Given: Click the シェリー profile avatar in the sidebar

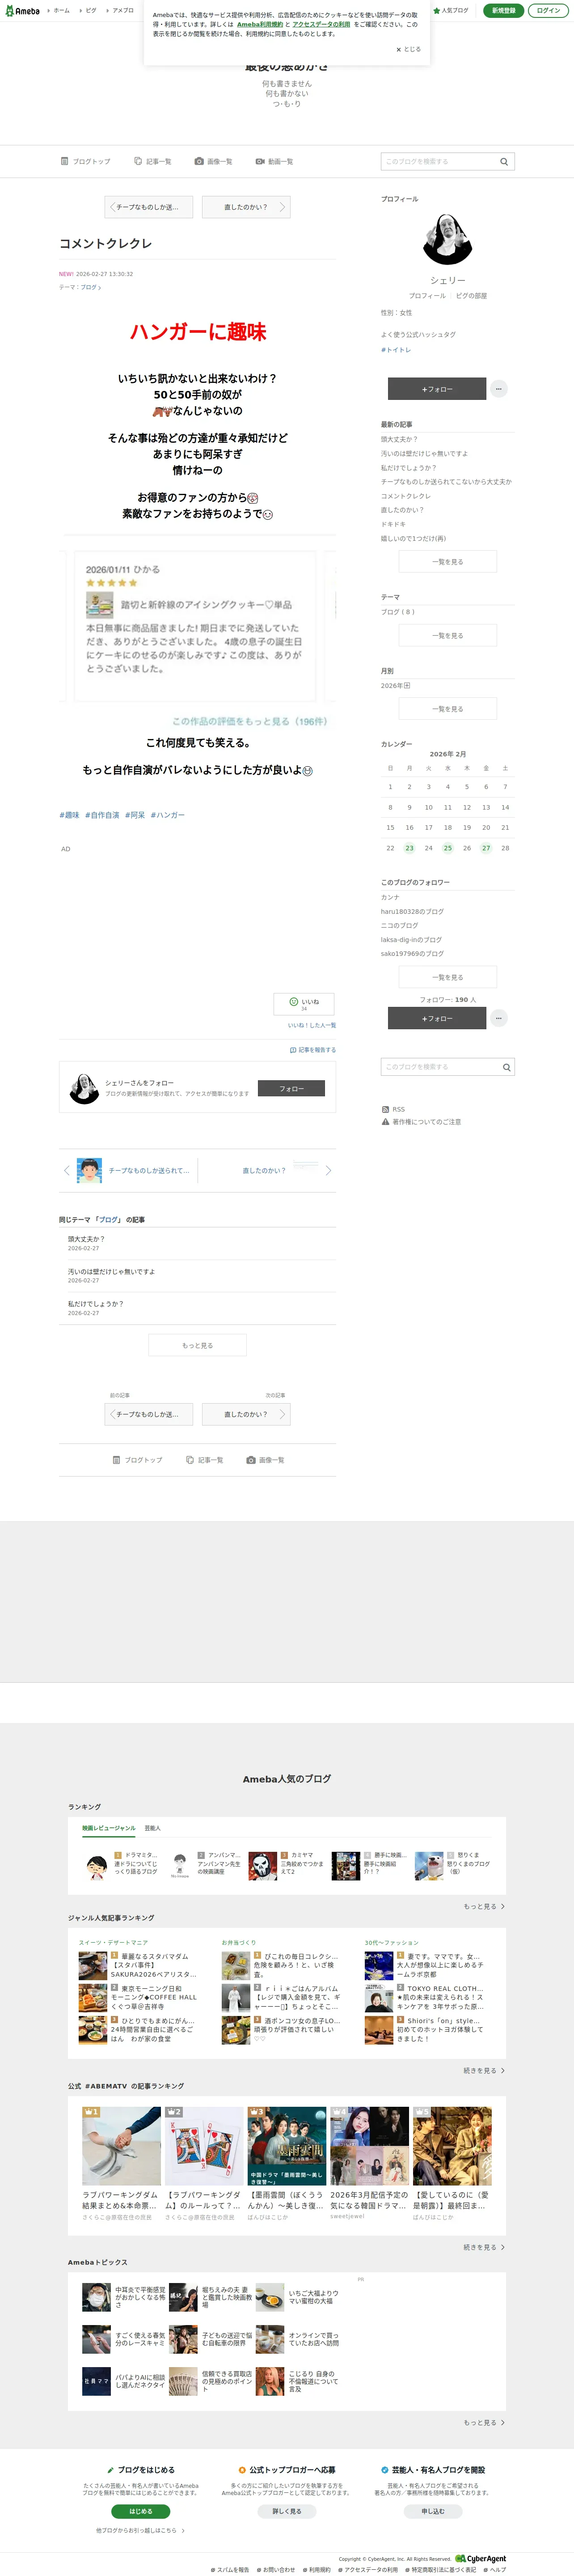Looking at the screenshot, I should (447, 239).
